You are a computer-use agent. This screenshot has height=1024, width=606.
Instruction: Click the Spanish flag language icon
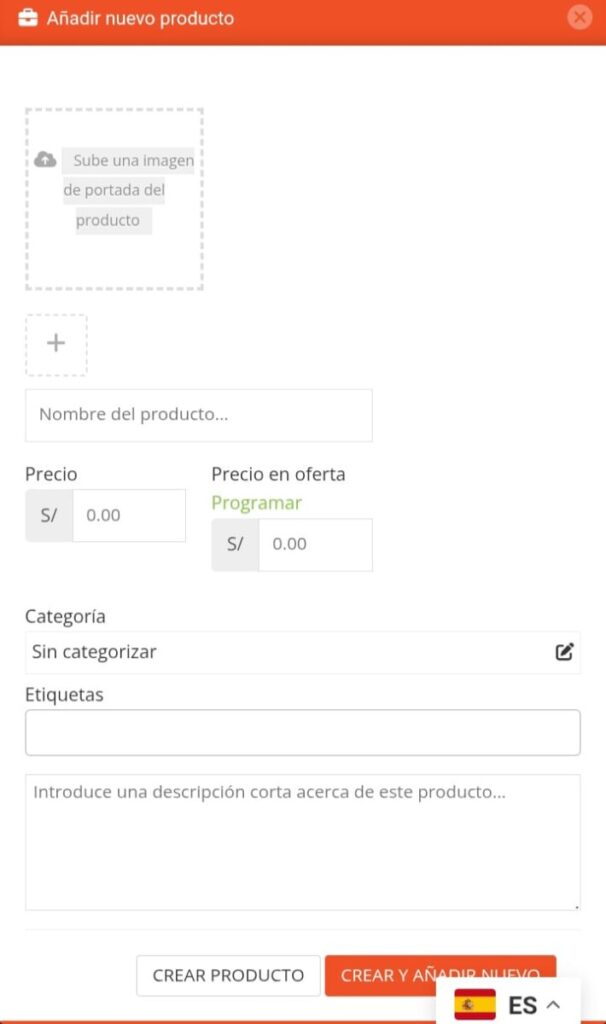point(475,1004)
